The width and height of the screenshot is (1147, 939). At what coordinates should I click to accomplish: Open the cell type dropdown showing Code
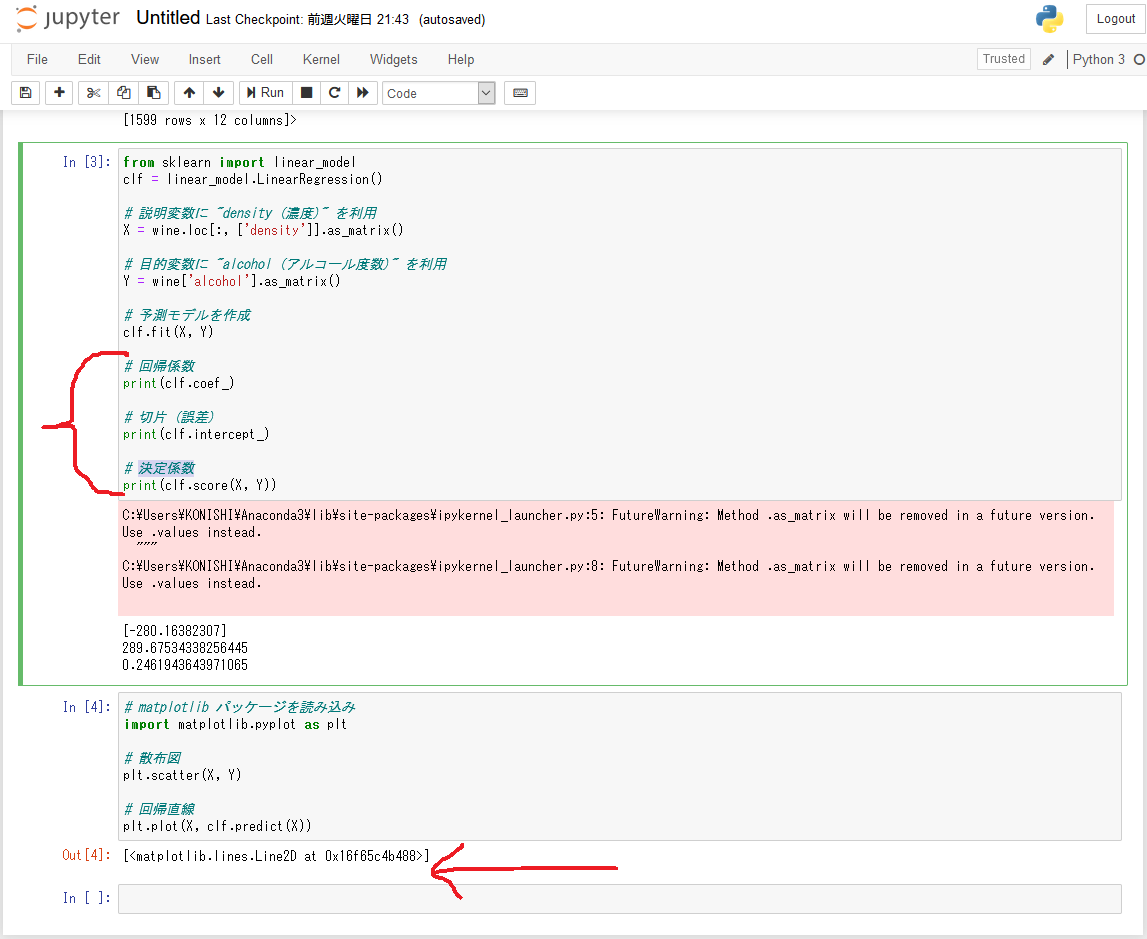tap(439, 93)
